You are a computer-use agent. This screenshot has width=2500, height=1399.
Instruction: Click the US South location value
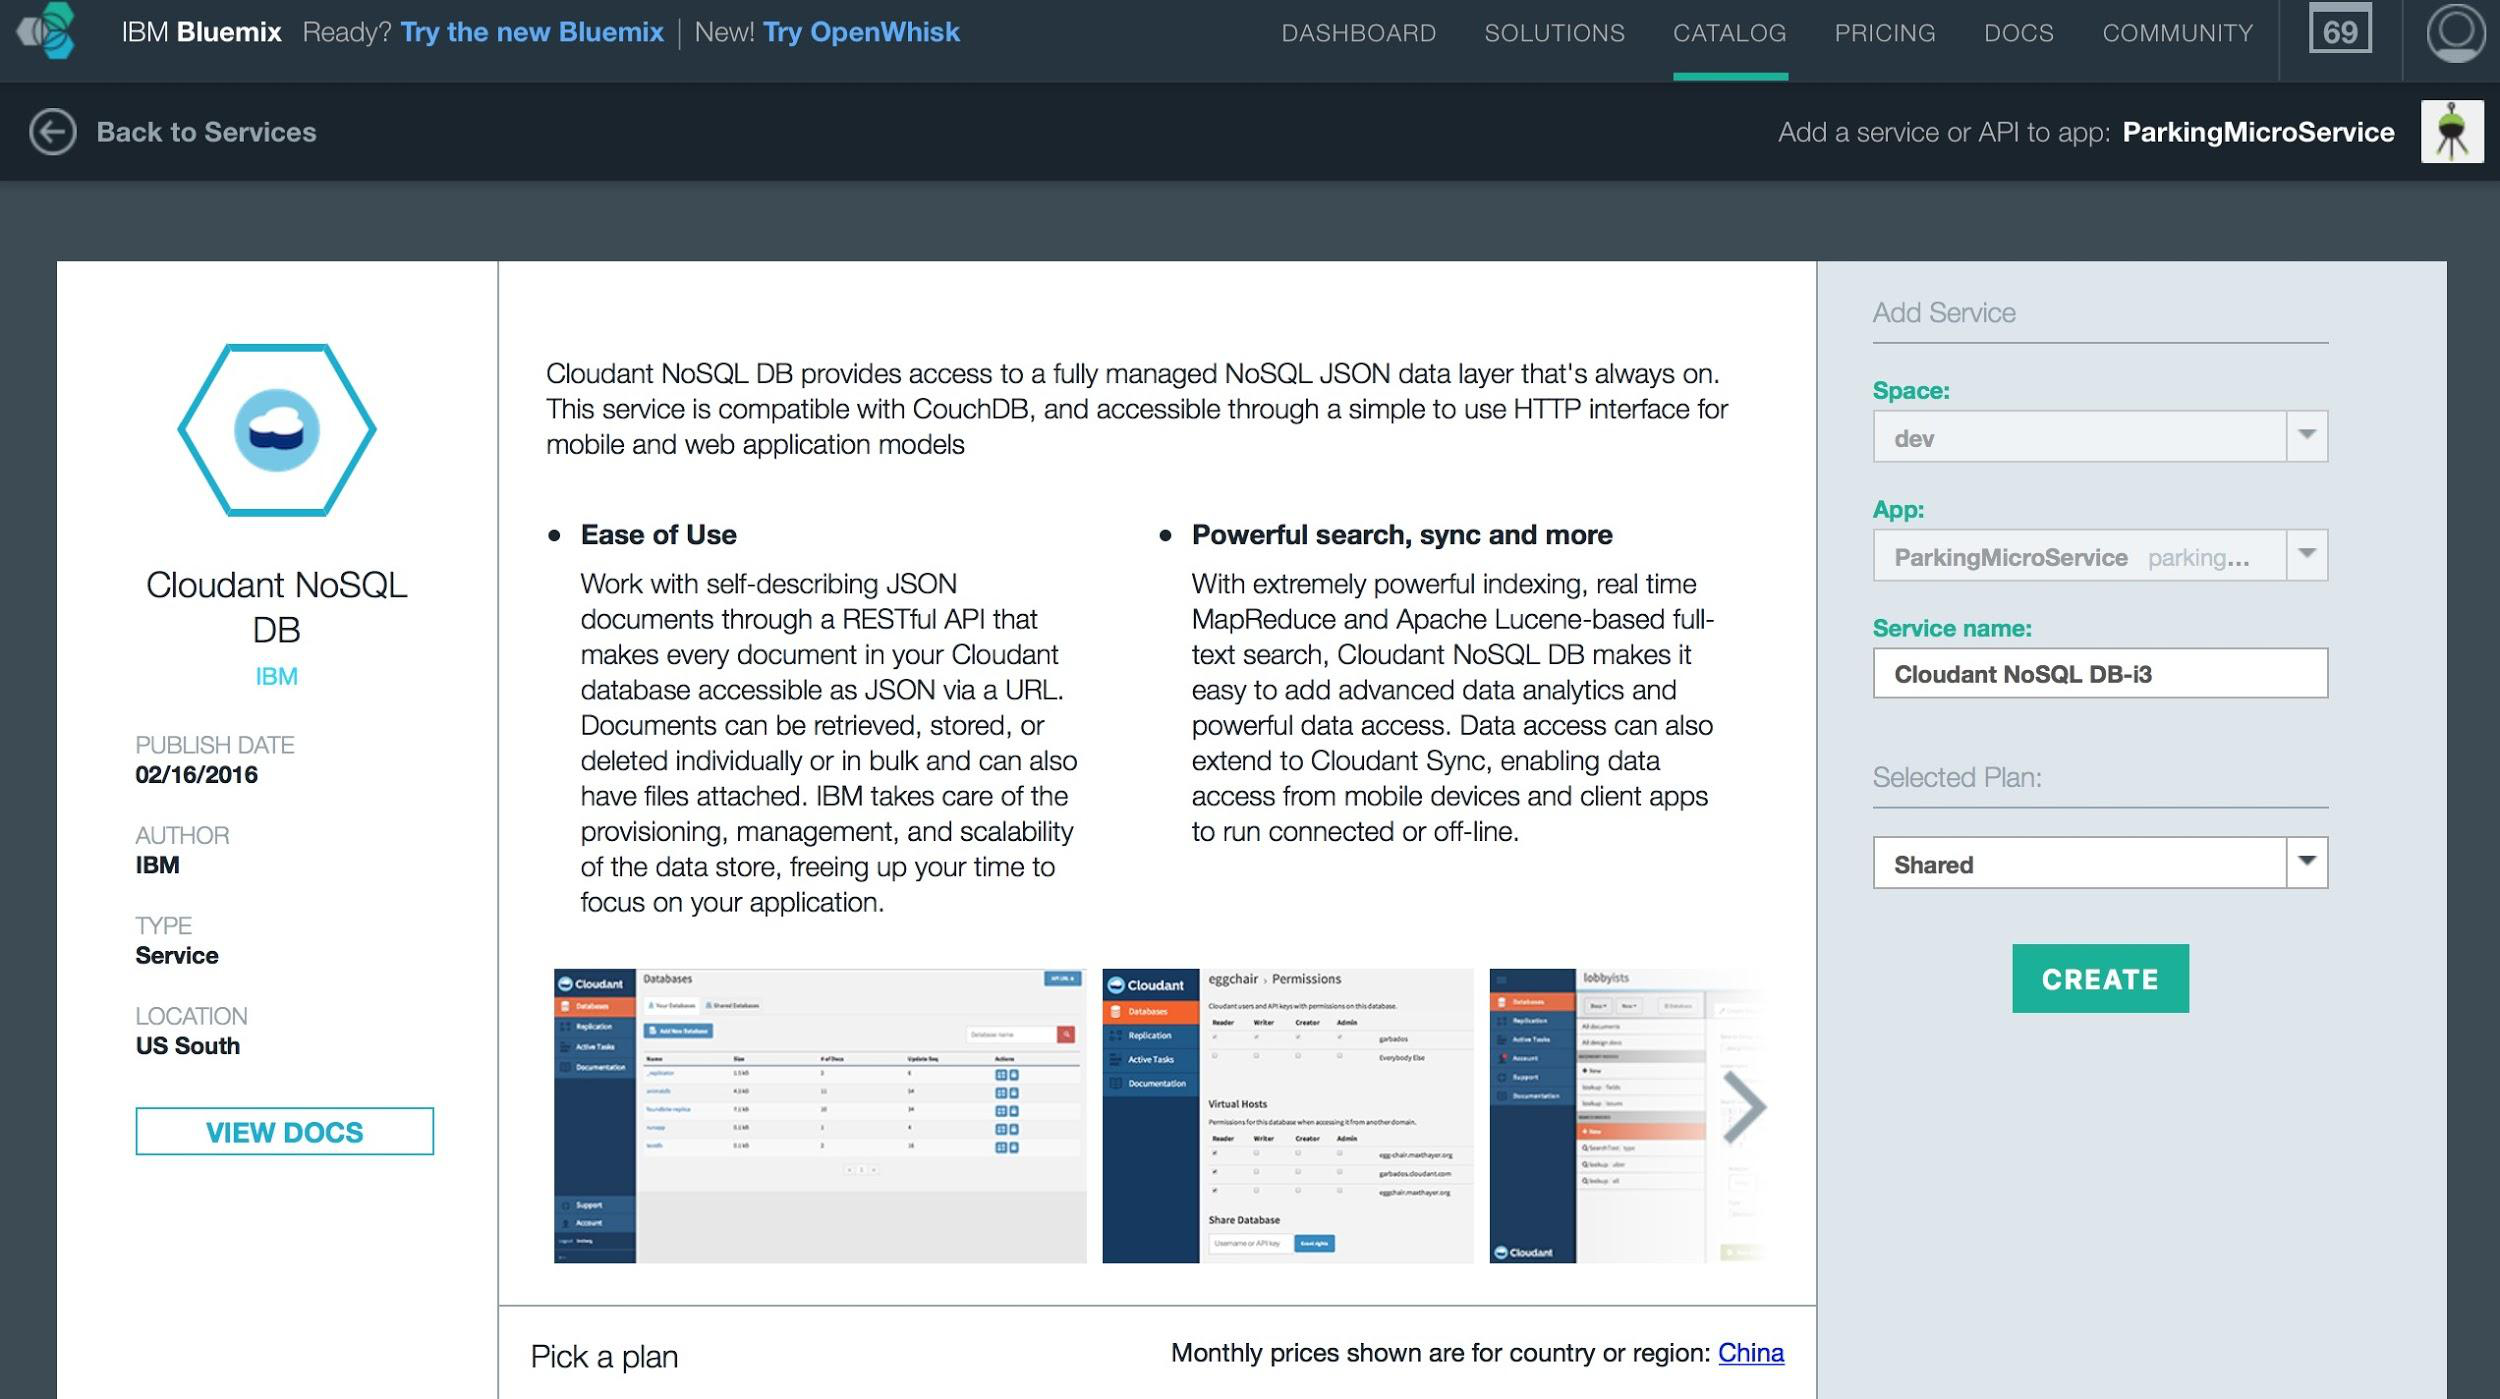[x=188, y=1046]
